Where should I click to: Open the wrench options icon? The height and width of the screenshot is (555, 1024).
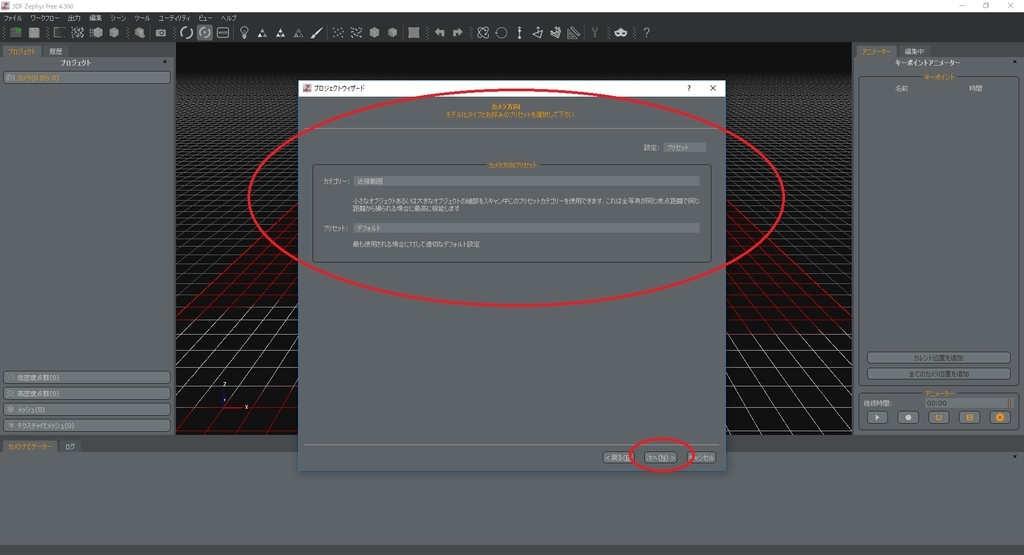click(x=595, y=33)
